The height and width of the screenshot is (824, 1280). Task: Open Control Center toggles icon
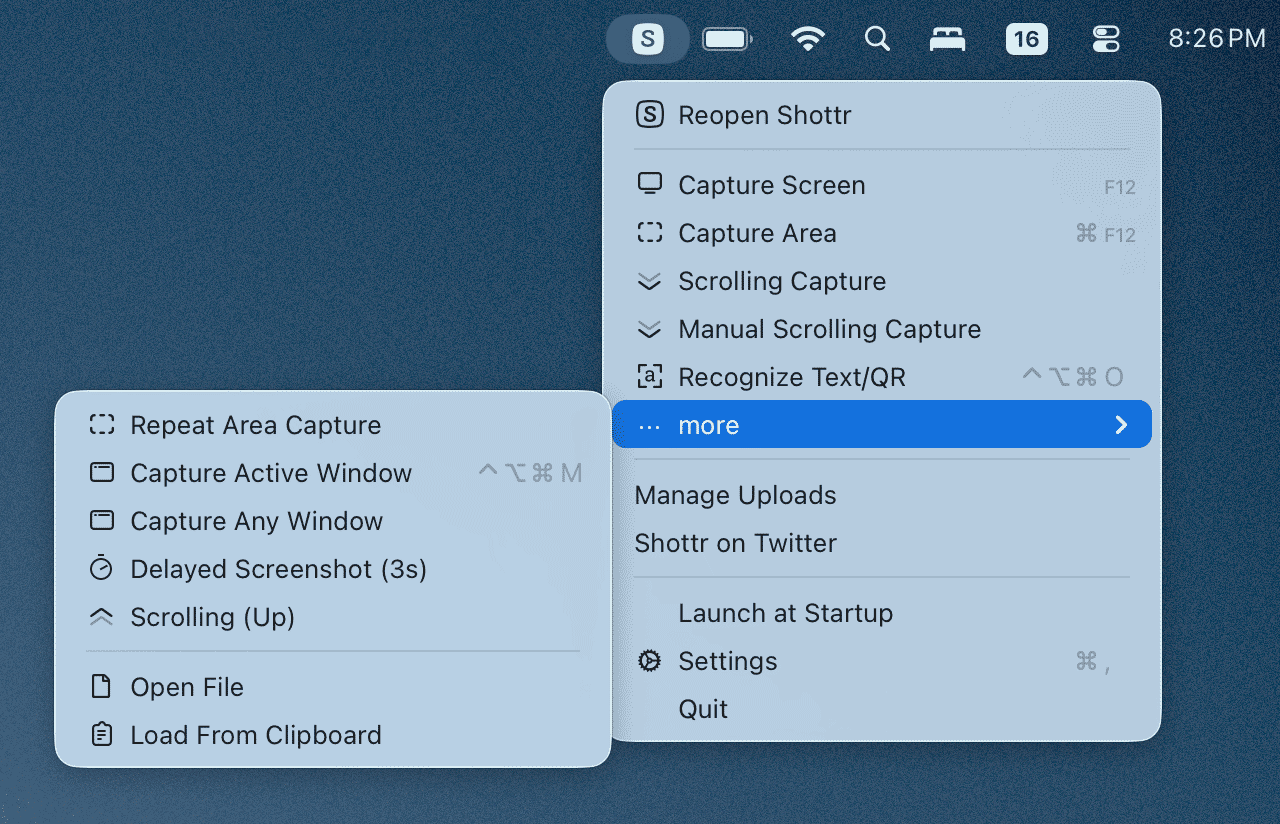(1106, 39)
